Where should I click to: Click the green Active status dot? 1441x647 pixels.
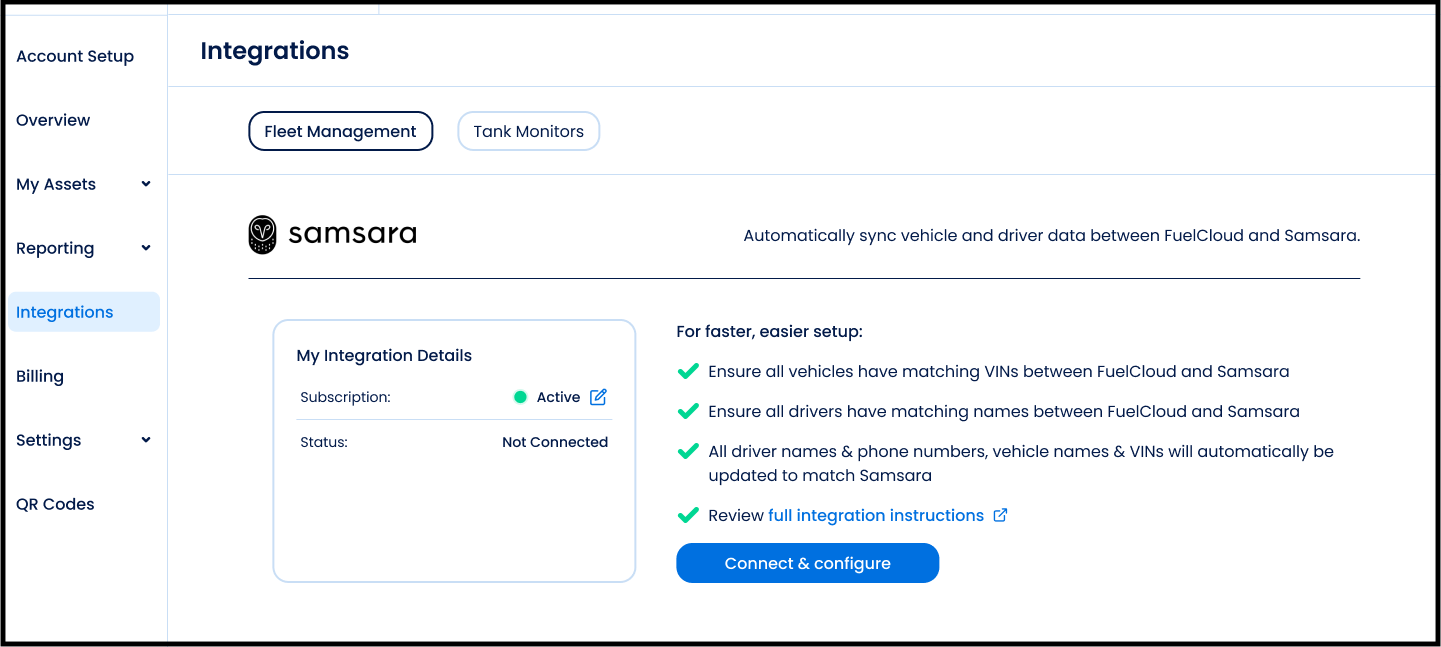coord(520,397)
